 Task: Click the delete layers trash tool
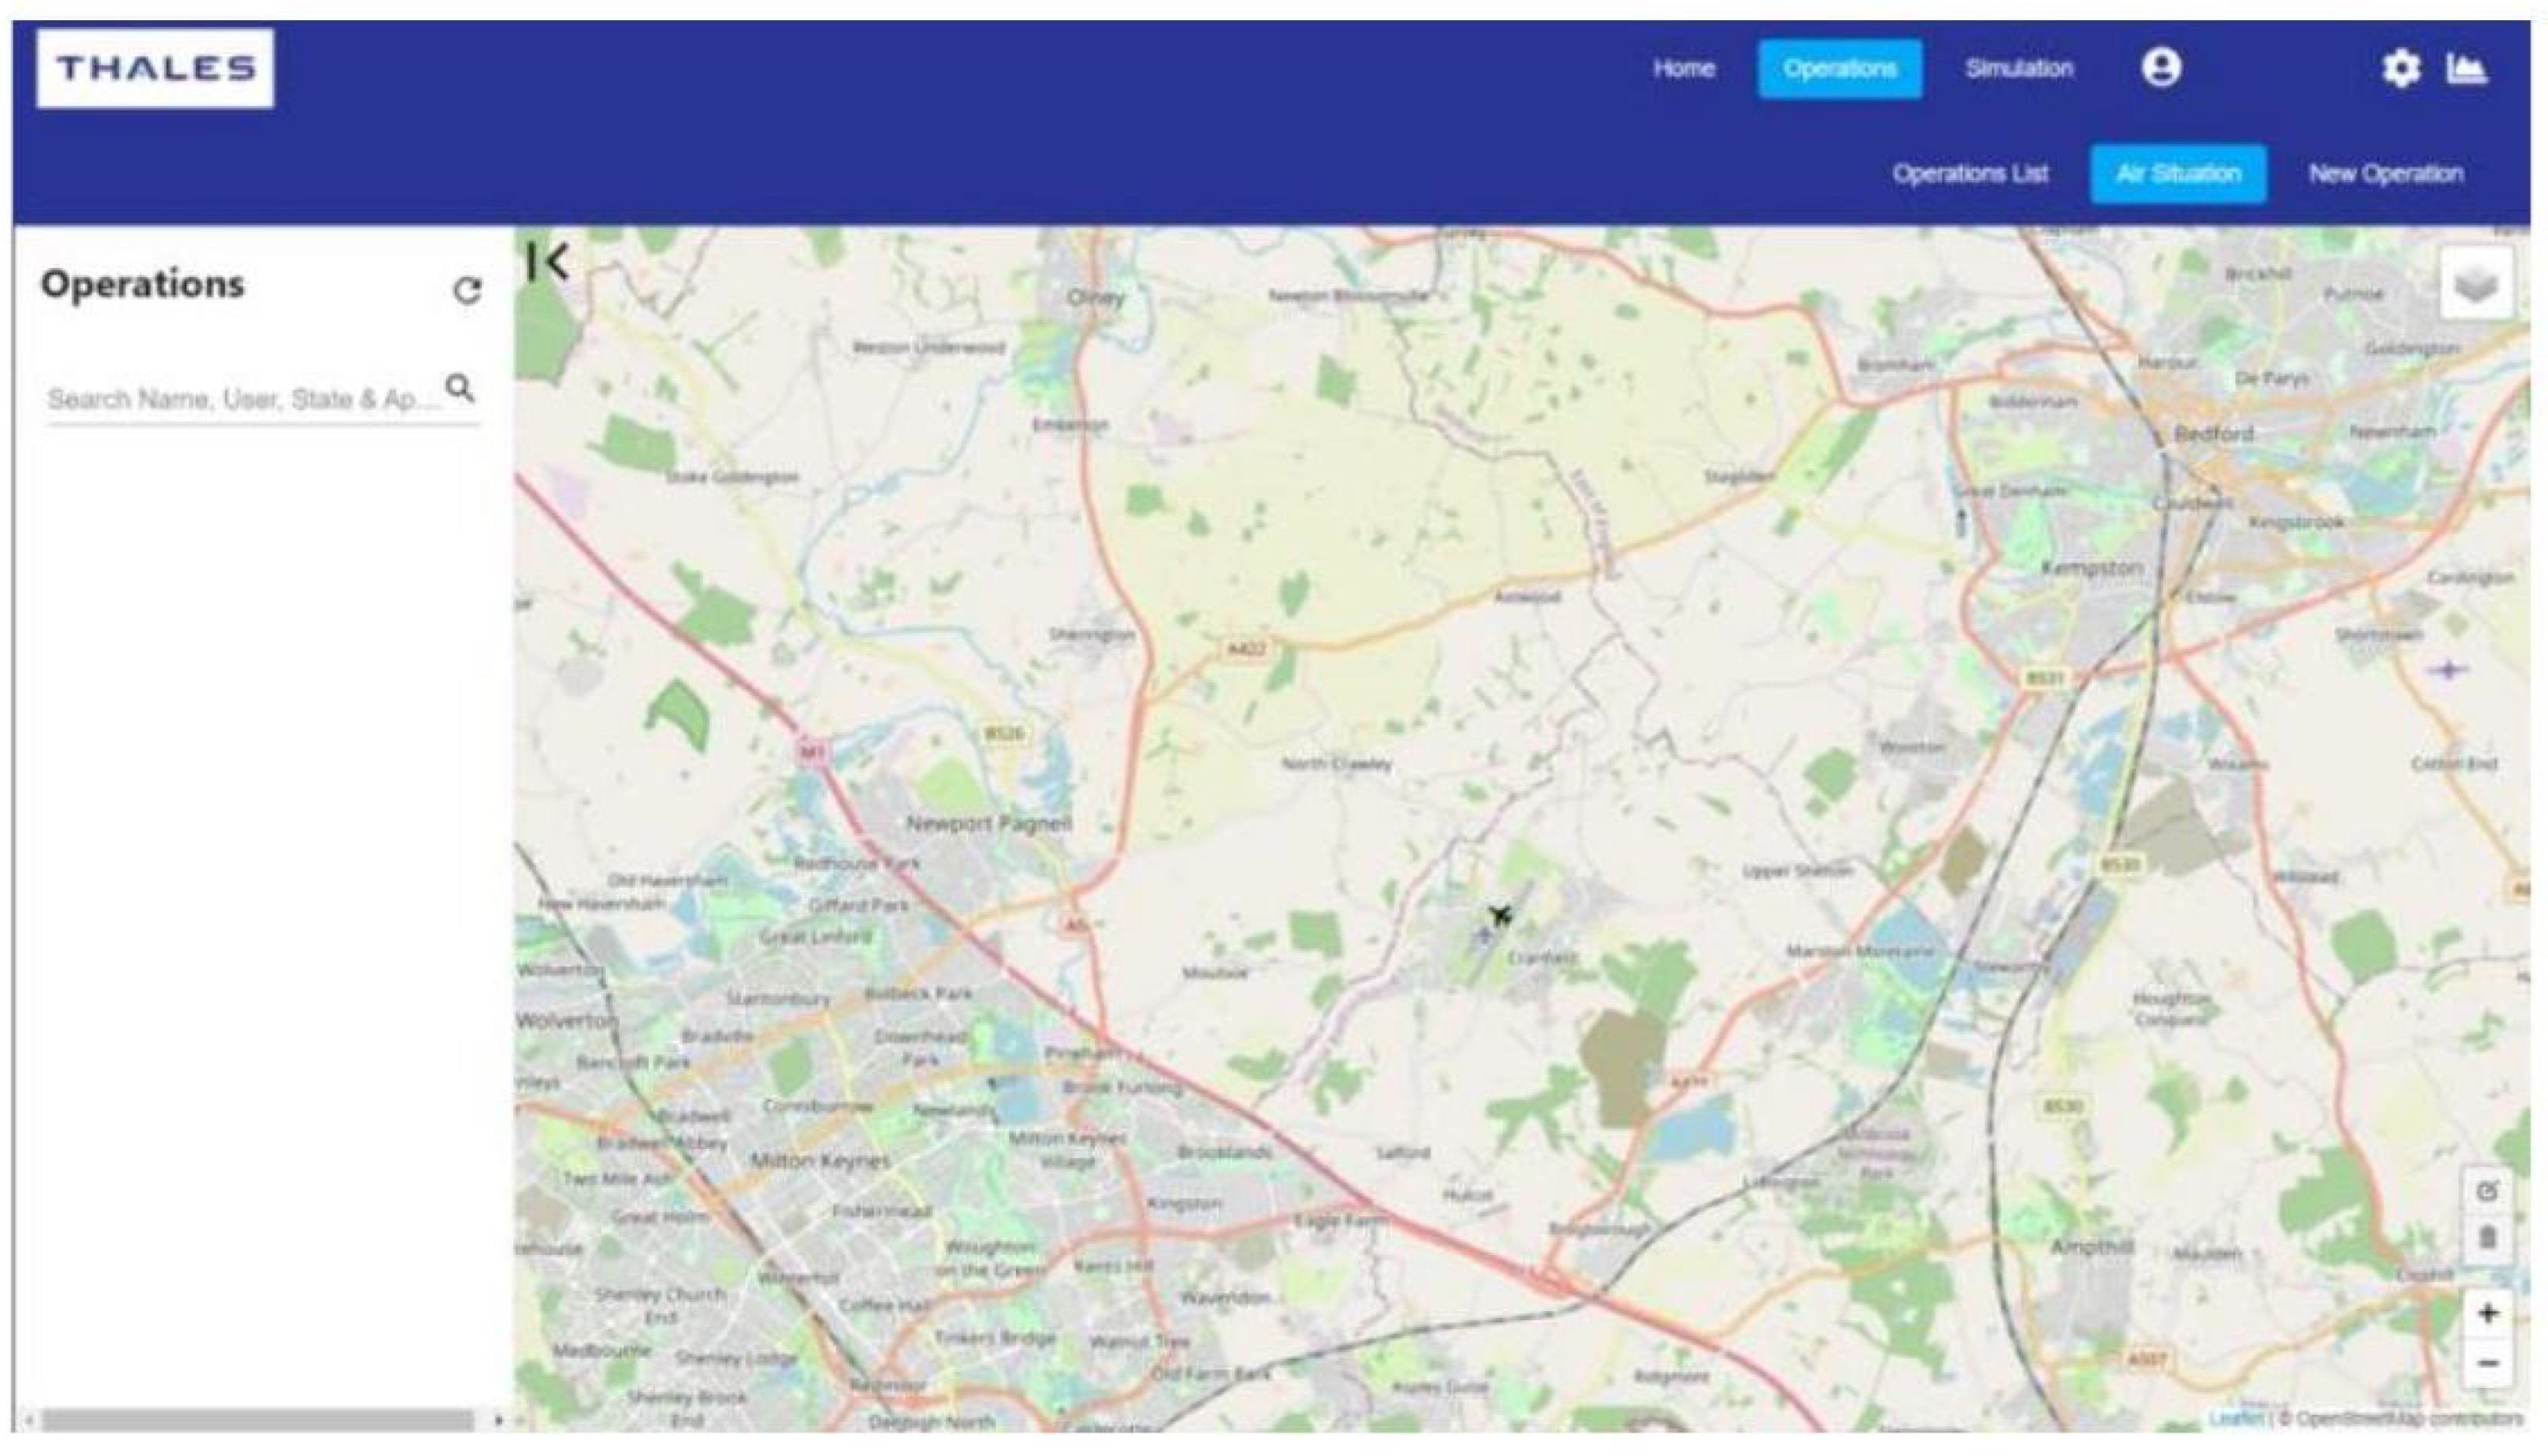(x=2487, y=1238)
